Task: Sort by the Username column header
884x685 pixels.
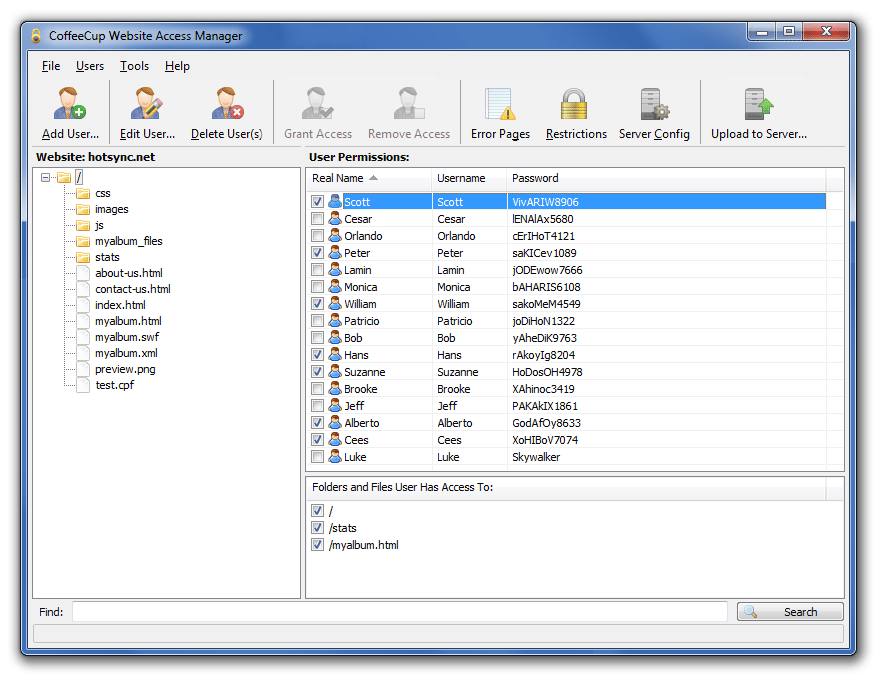Action: pyautogui.click(x=469, y=178)
